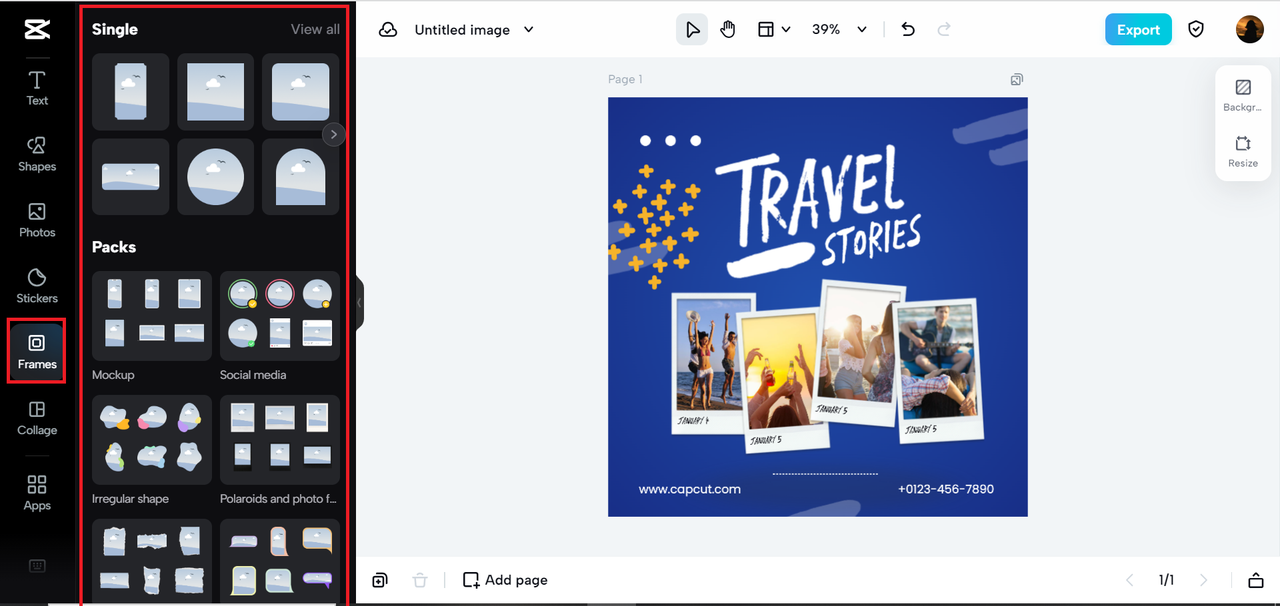The width and height of the screenshot is (1280, 606).
Task: Select the wide landscape single frame
Action: pos(131,177)
